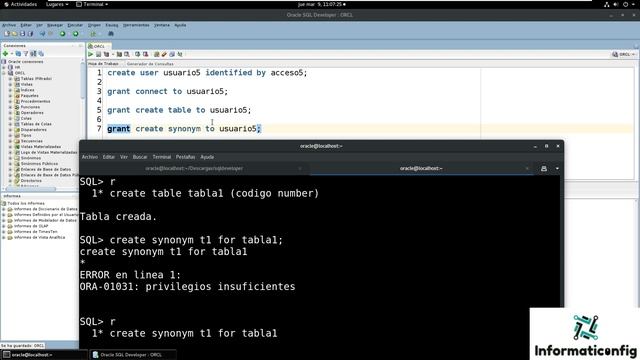Open Herramientas menu in SQL Developer
This screenshot has width=640, height=360.
pos(136,25)
